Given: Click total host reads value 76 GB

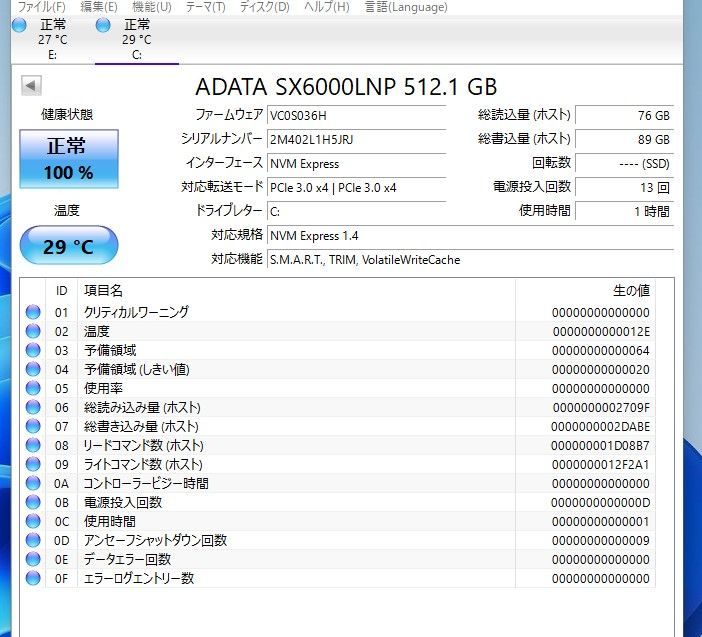Looking at the screenshot, I should coord(624,115).
